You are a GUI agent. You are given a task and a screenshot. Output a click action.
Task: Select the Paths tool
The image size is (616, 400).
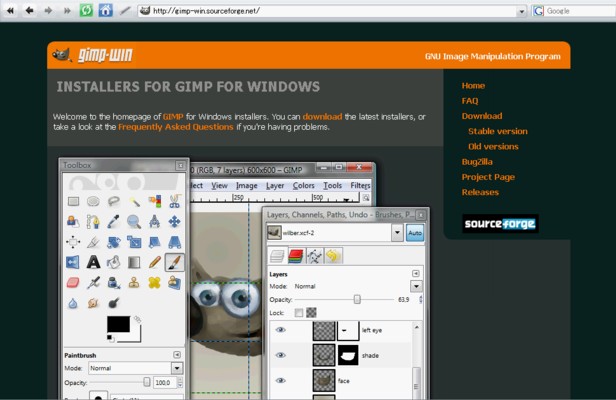[x=93, y=222]
